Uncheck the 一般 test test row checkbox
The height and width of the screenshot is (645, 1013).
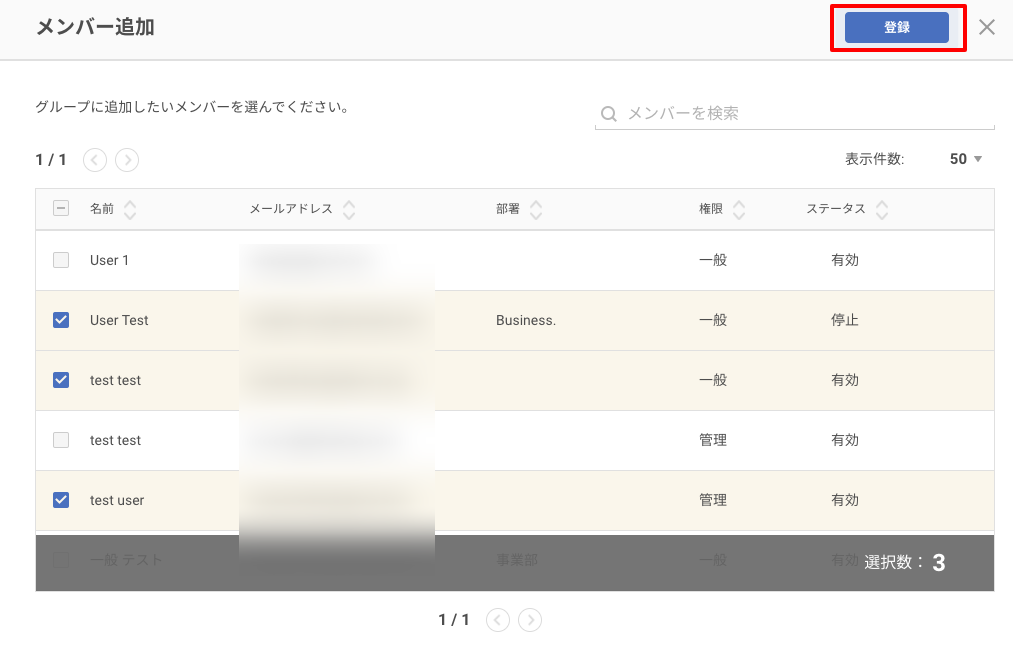[61, 380]
